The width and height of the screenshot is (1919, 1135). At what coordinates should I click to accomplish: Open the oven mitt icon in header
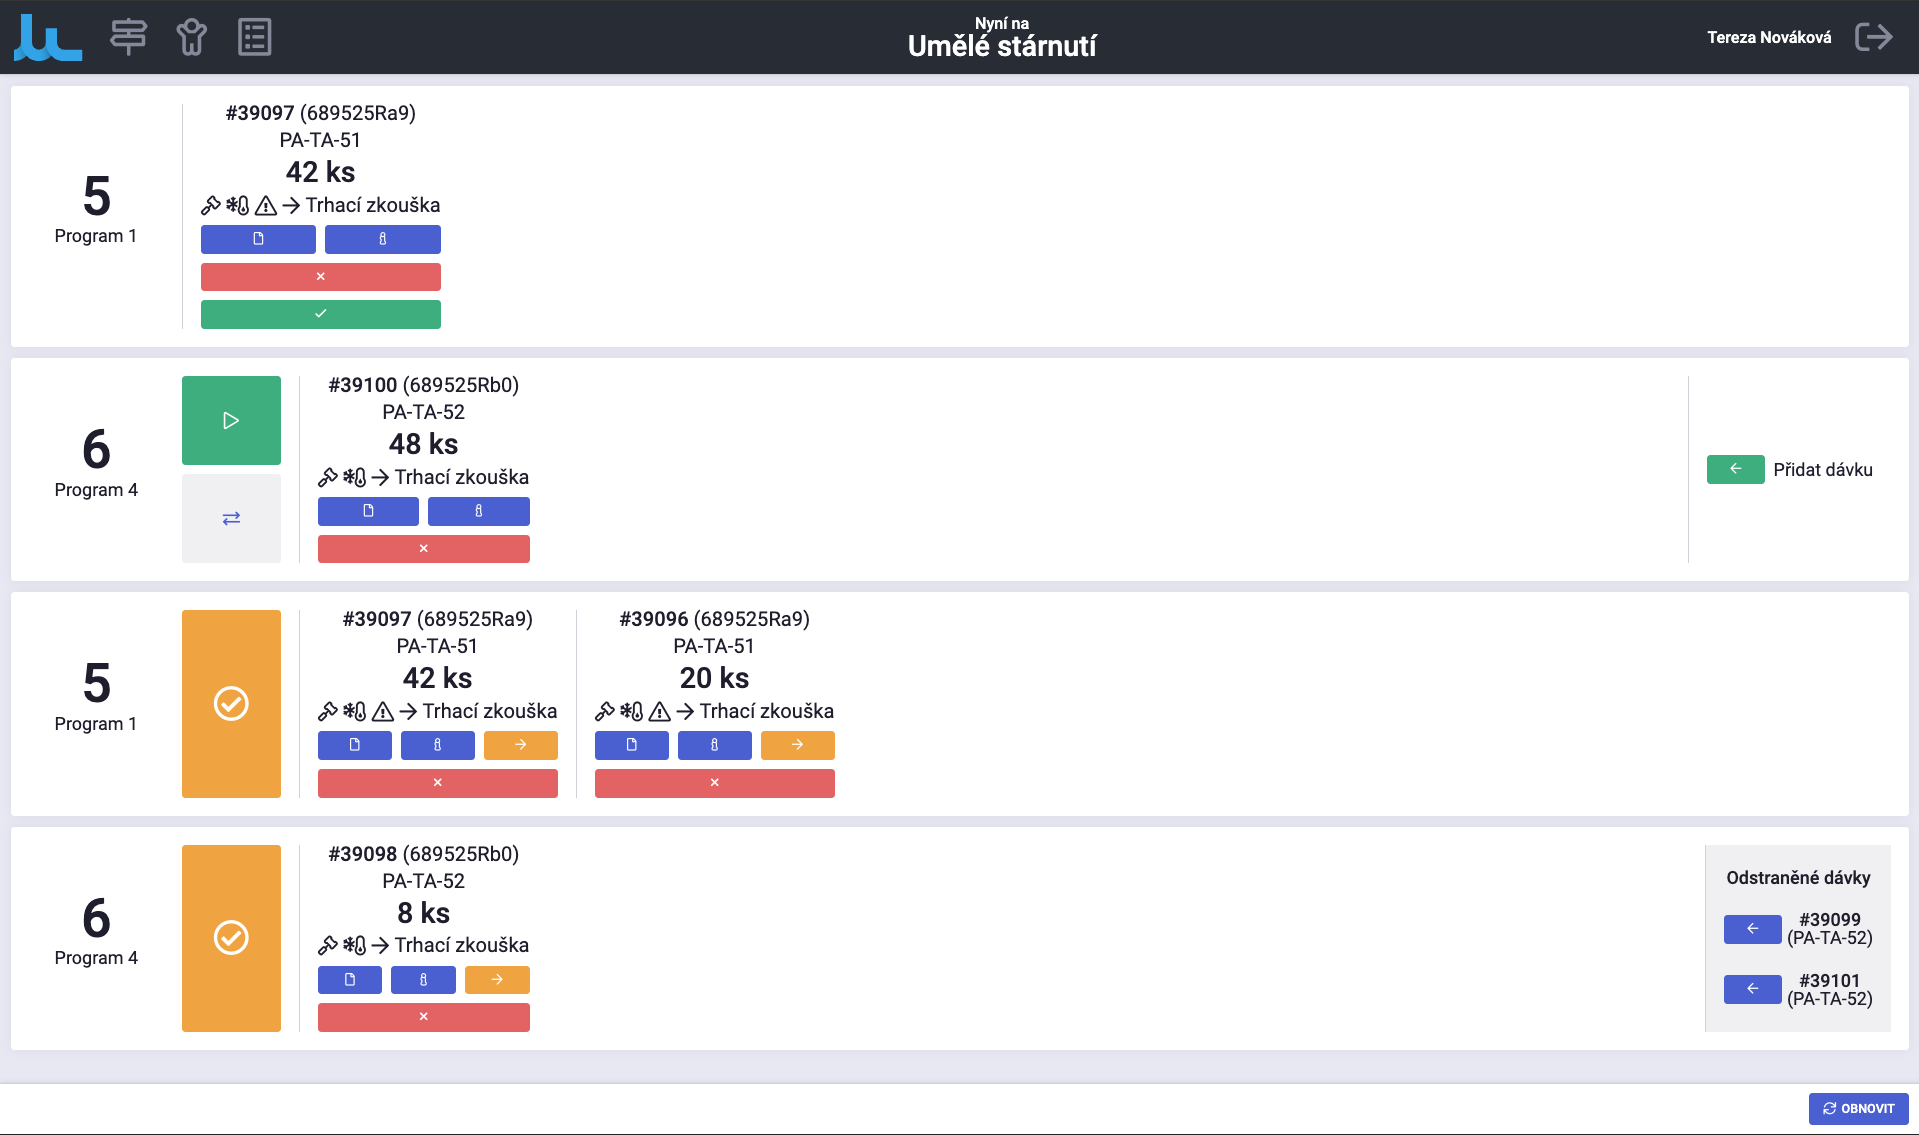coord(191,37)
